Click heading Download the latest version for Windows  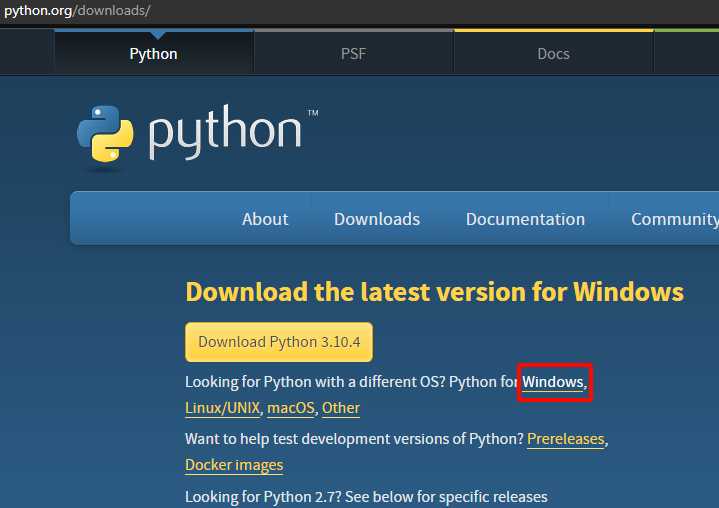pos(434,292)
